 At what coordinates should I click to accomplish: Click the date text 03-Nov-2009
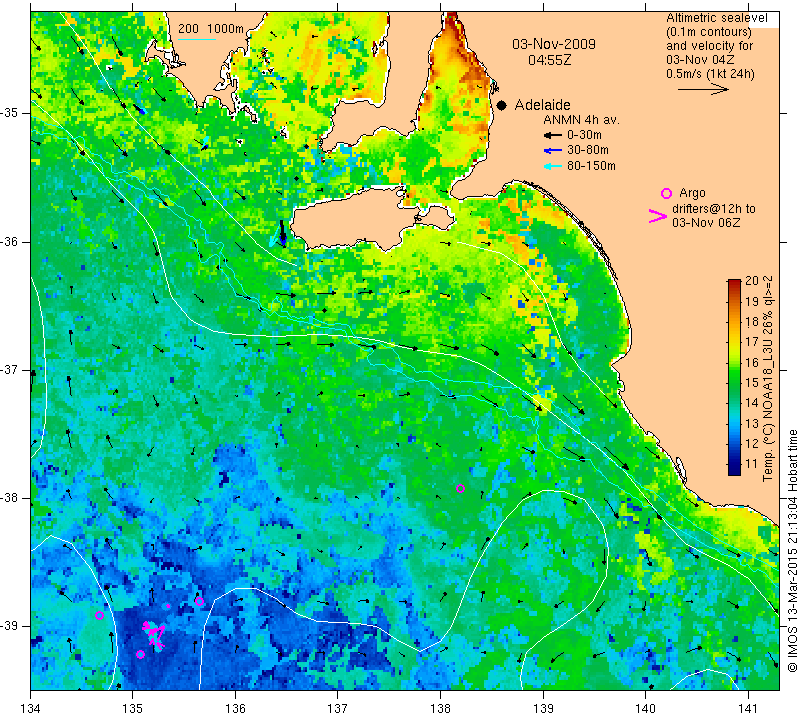point(554,44)
